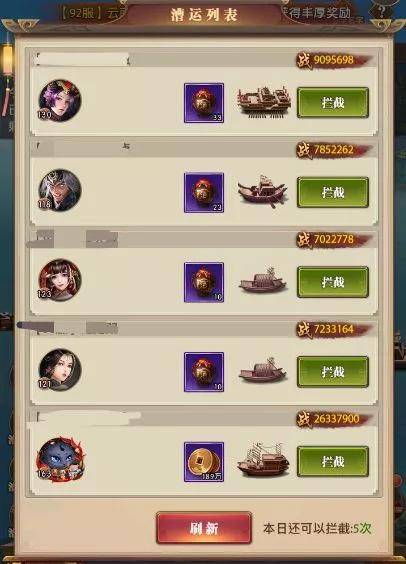Image resolution: width=406 pixels, height=564 pixels.
Task: Intercept the player with power 7233164
Action: coord(333,372)
